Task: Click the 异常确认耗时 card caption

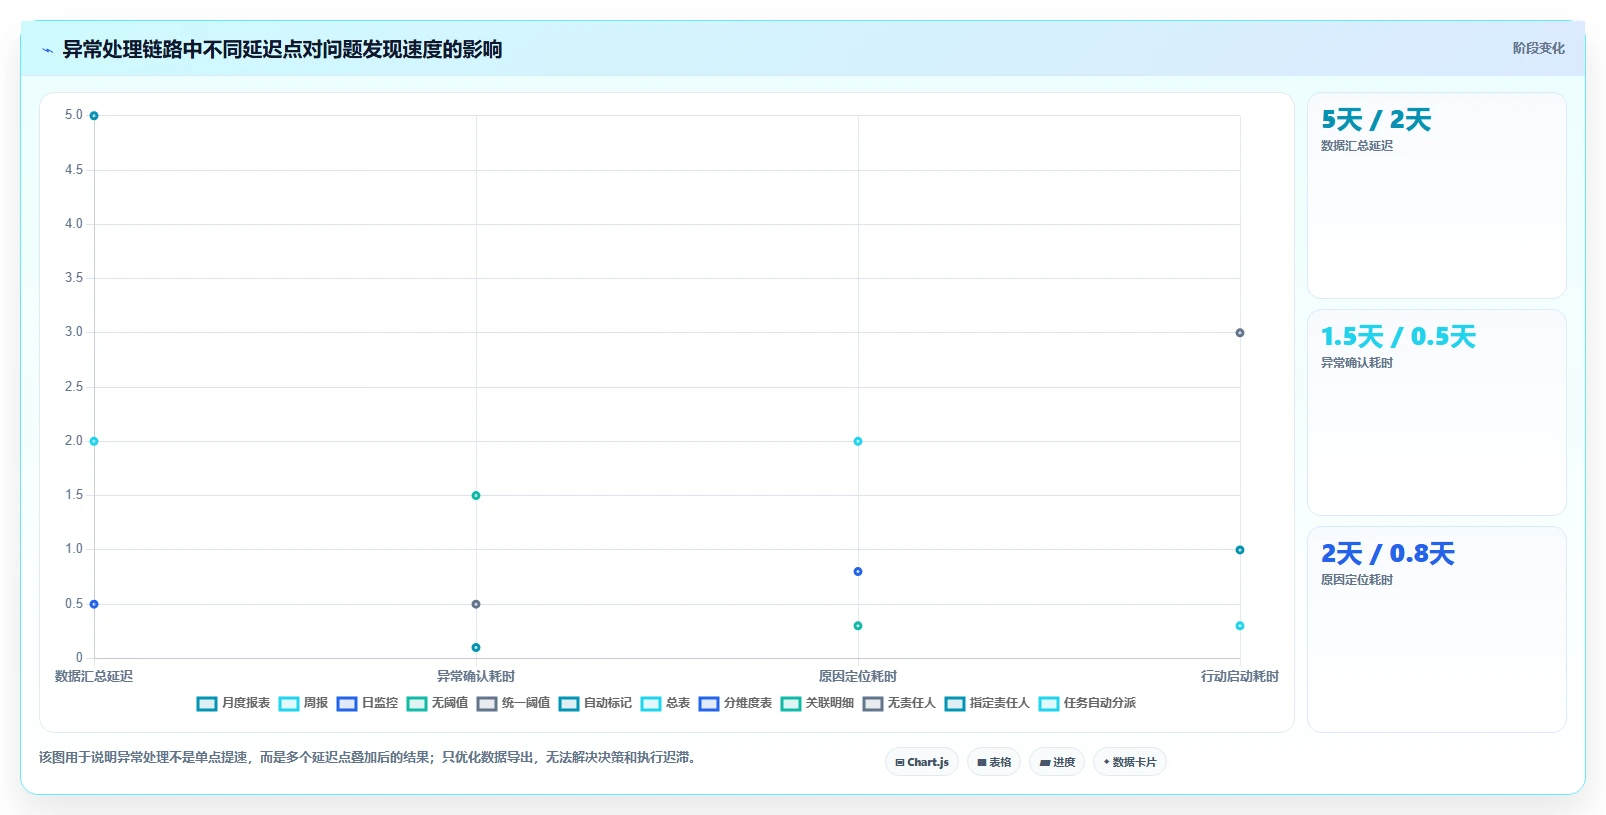Action: click(1357, 363)
